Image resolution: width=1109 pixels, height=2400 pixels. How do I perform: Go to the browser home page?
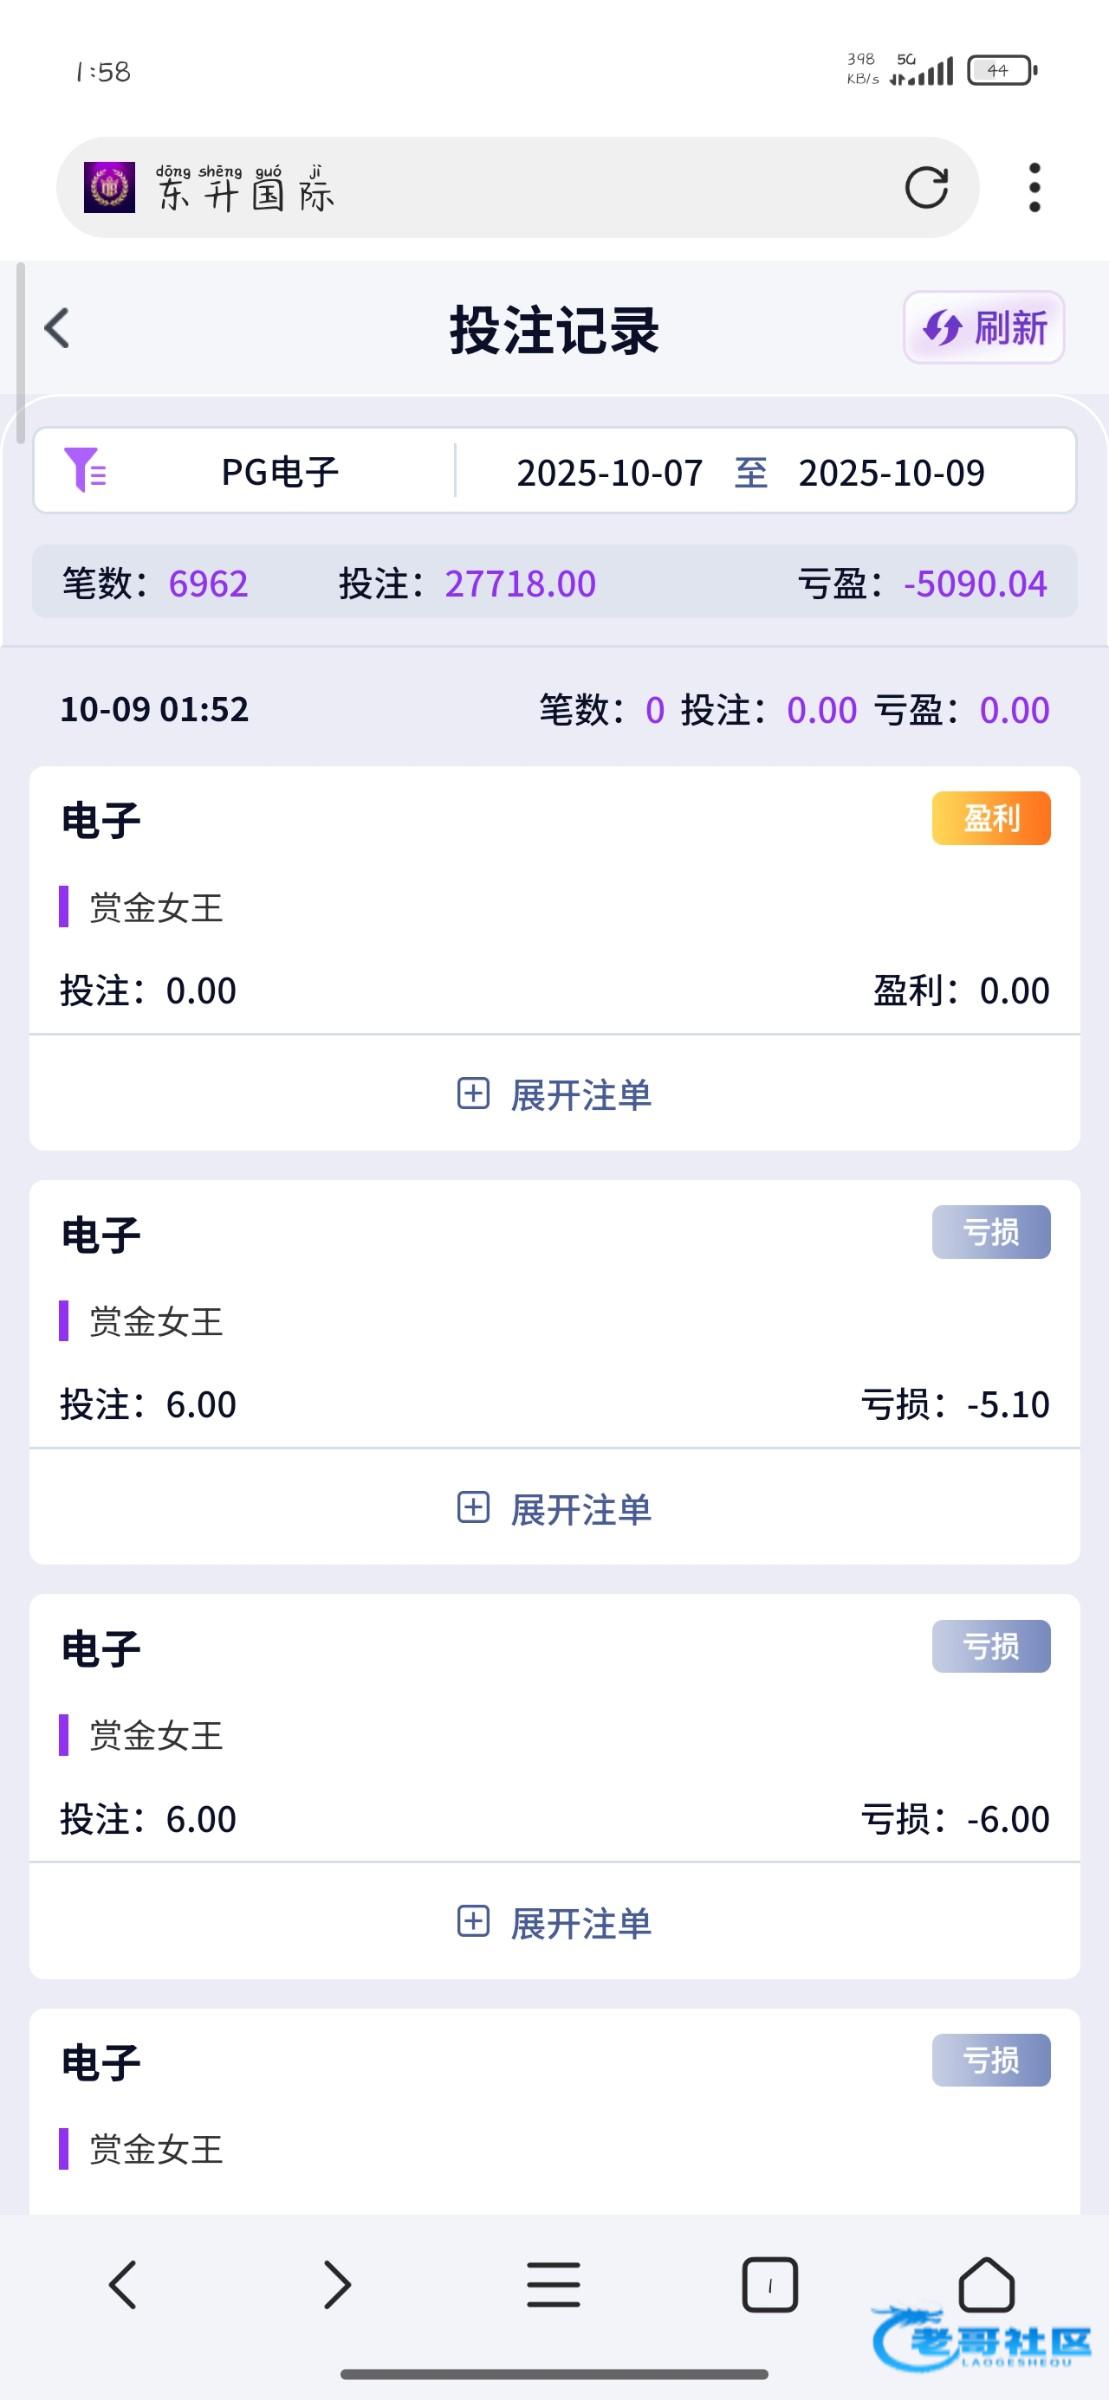click(x=986, y=2285)
